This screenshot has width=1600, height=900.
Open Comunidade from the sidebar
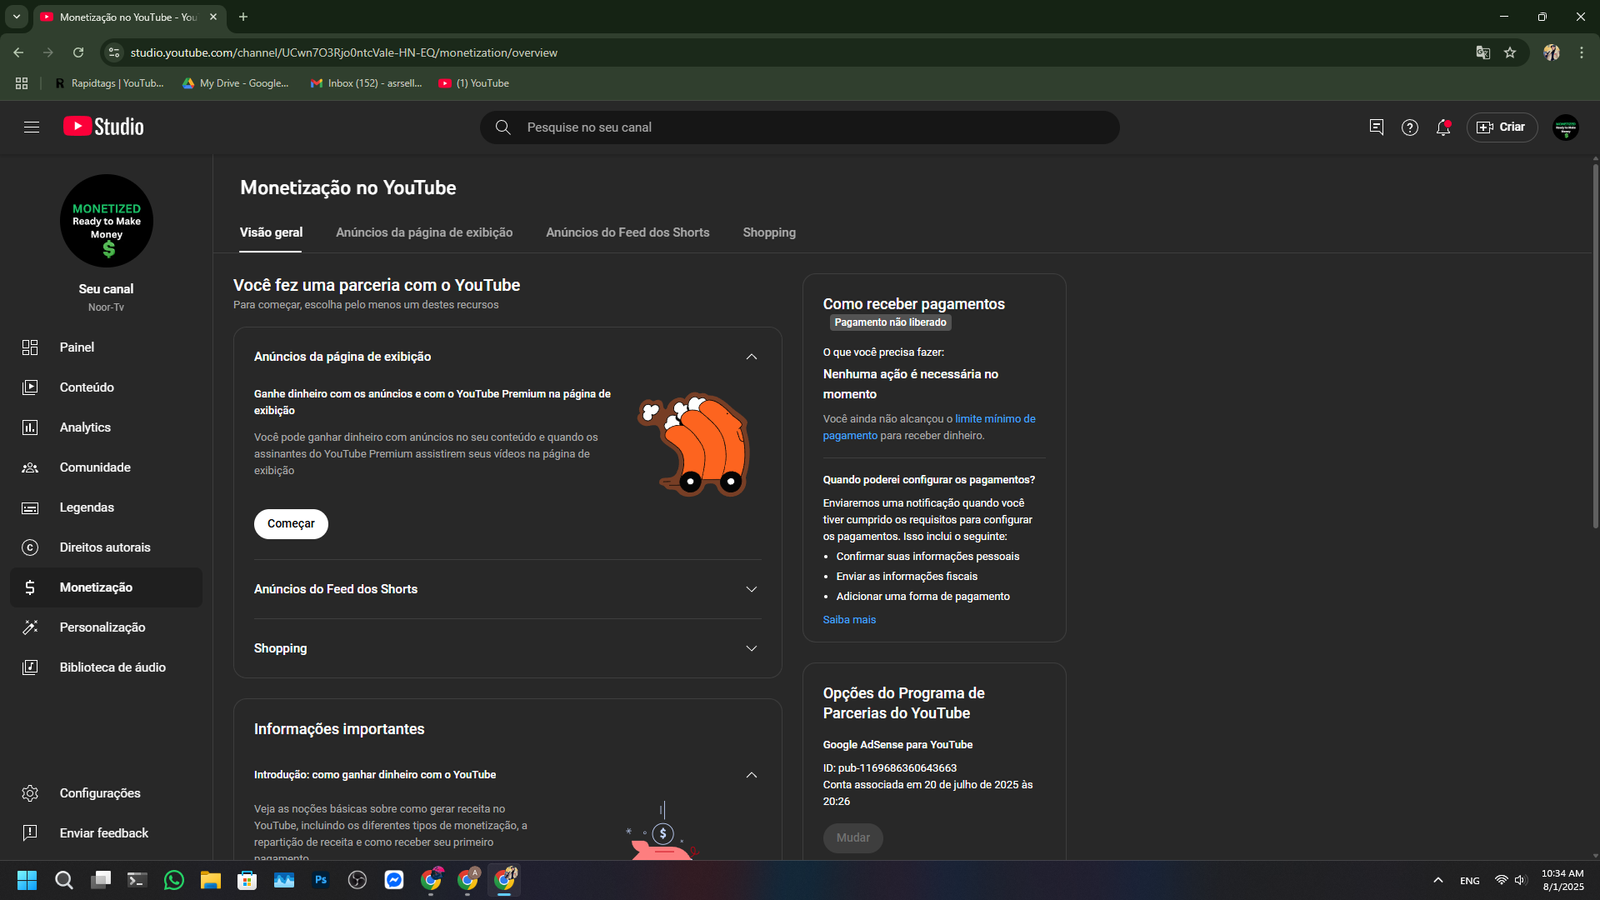pos(106,467)
